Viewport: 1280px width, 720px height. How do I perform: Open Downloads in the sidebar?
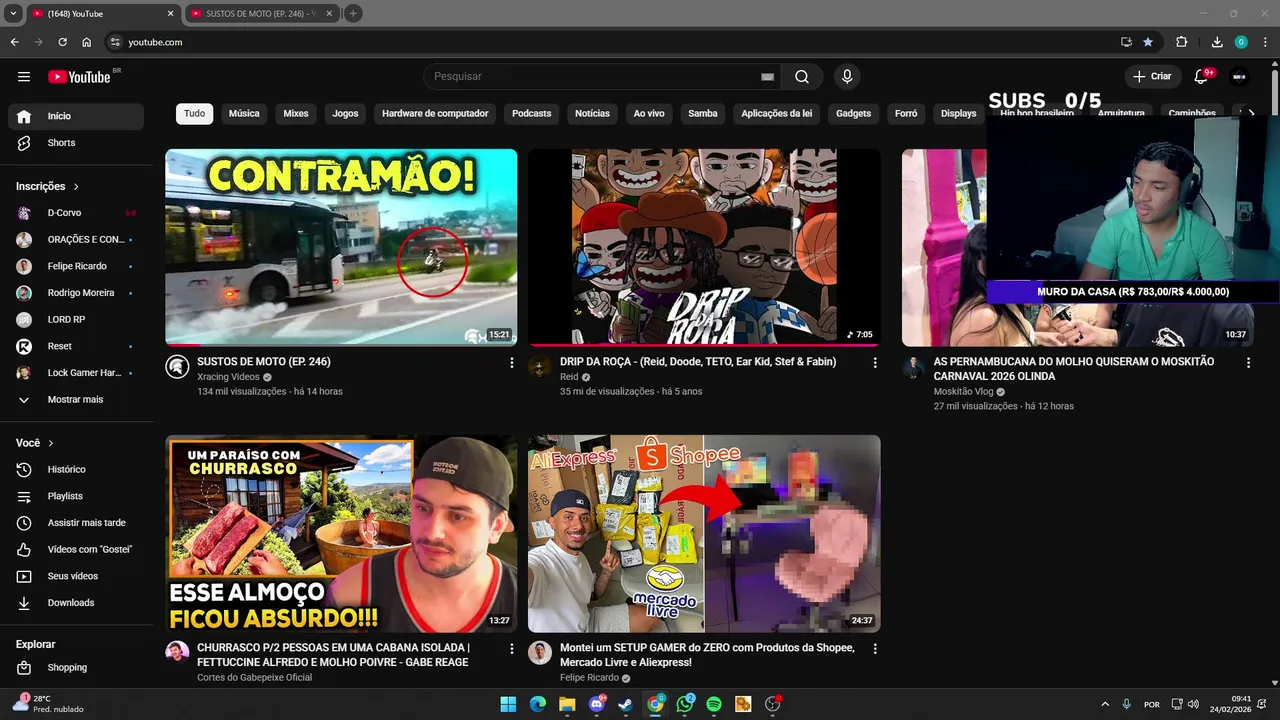(76, 603)
